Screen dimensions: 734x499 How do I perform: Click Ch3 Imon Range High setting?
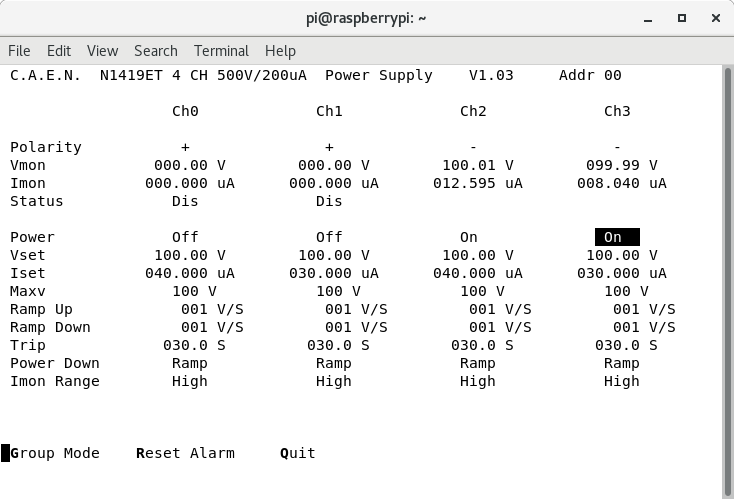point(622,381)
